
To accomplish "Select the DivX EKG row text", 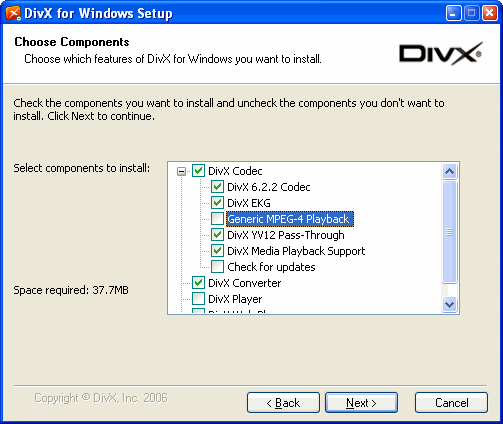I will click(x=249, y=203).
